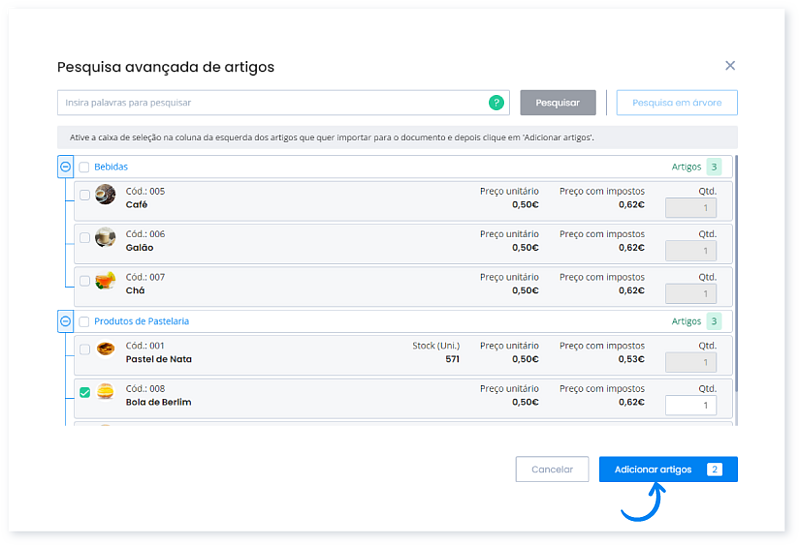Click Adicionar artigos to import items
Screen dimensions: 800x546
coord(667,469)
